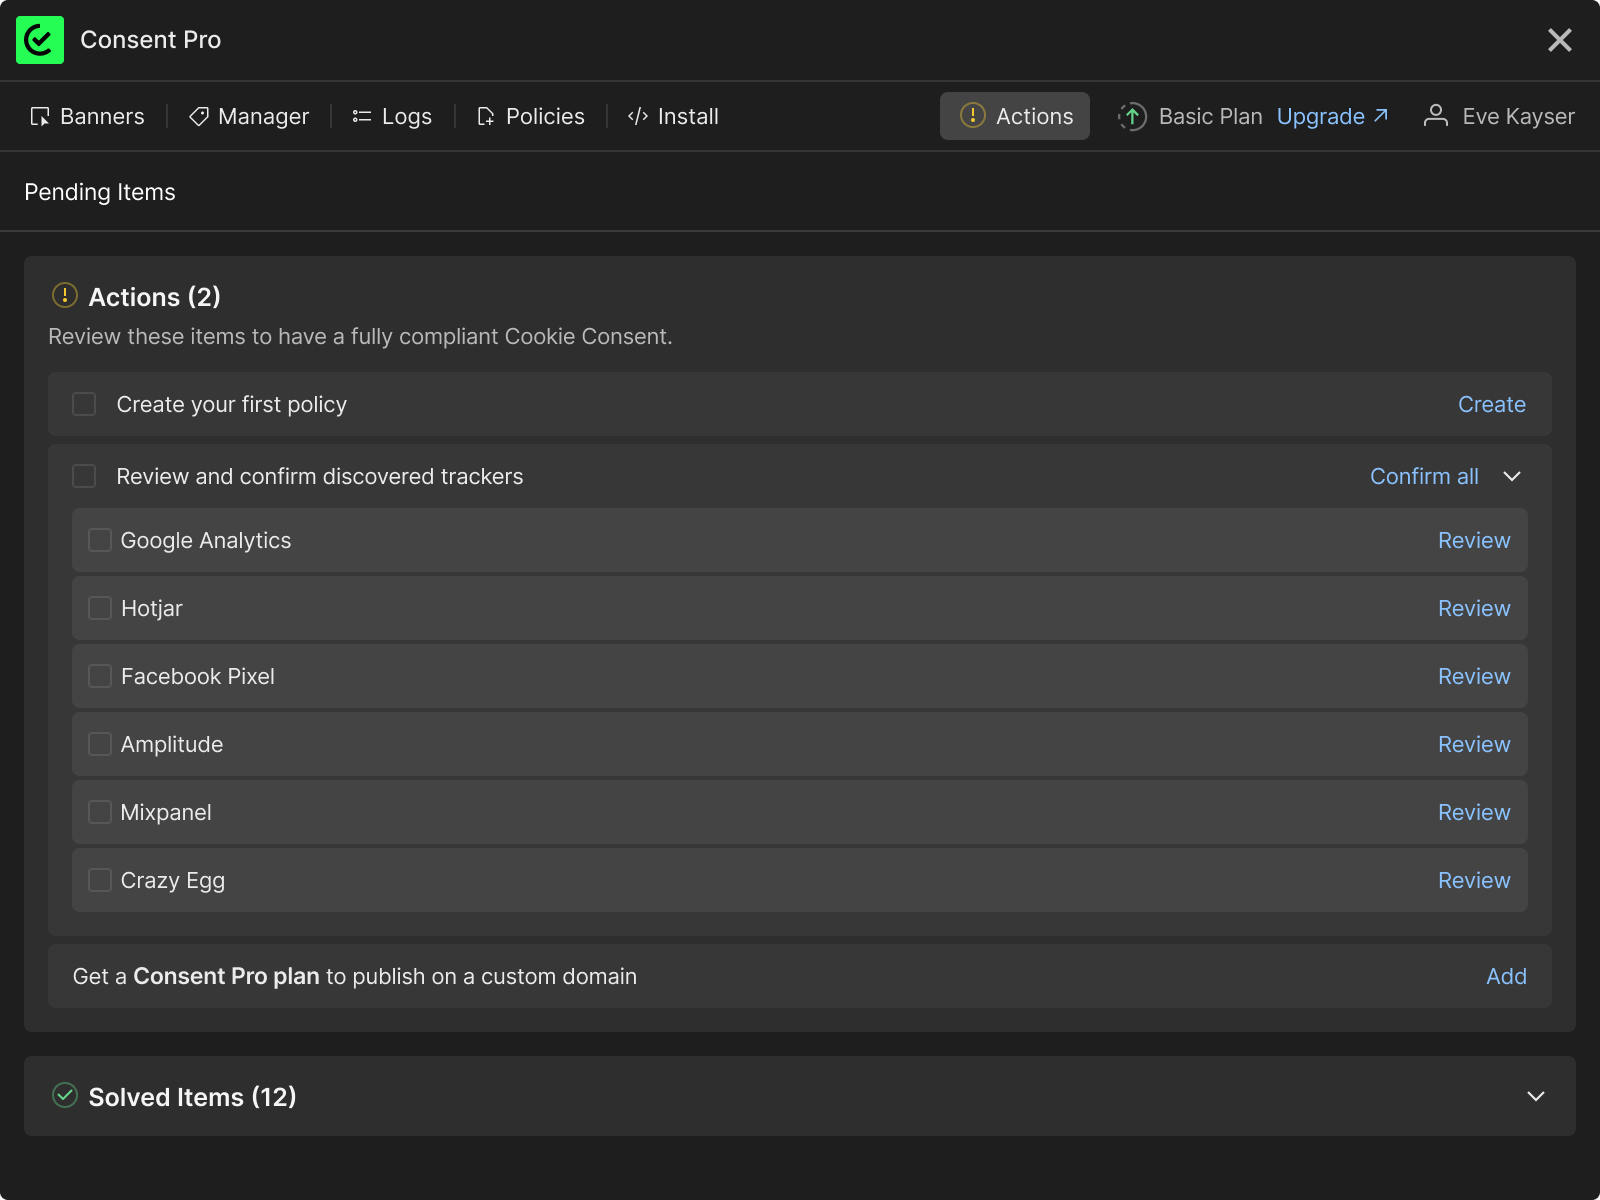Click the fully compliant Cookie Consent description
This screenshot has height=1200, width=1600.
pos(360,336)
